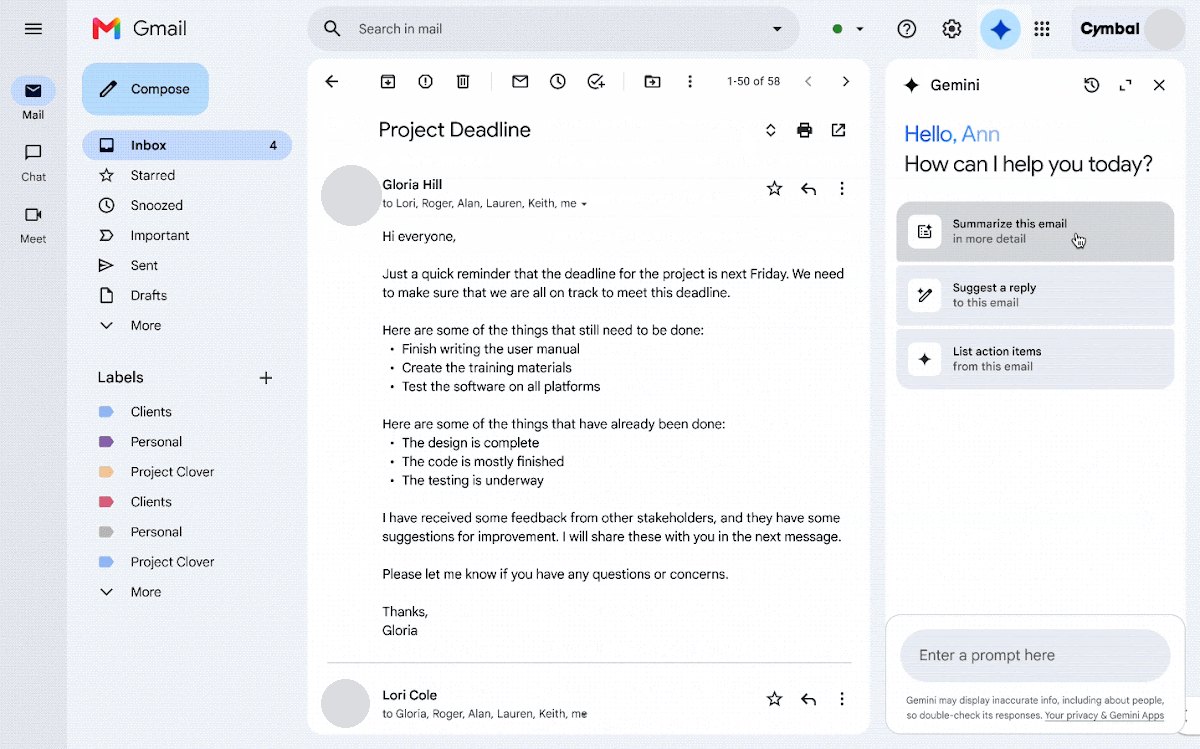This screenshot has width=1200, height=749.
Task: Snooze the conversation with clock icon
Action: coord(558,81)
